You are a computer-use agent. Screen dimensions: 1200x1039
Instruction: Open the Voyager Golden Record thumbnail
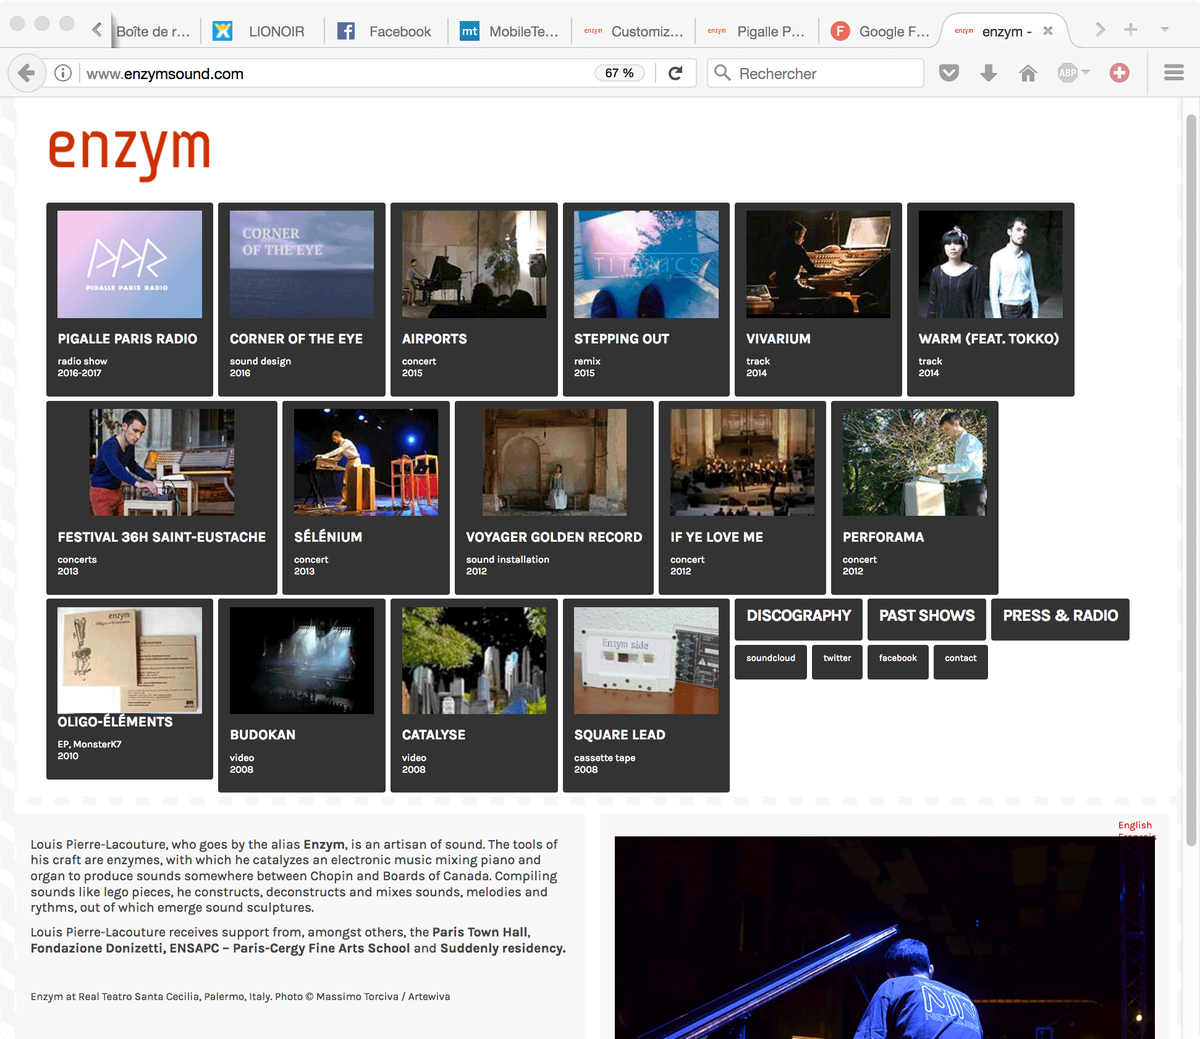(554, 462)
